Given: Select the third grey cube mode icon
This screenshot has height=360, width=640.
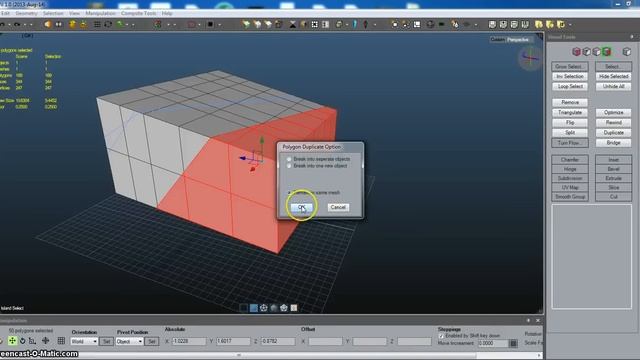Looking at the screenshot, I should pyautogui.click(x=596, y=51).
